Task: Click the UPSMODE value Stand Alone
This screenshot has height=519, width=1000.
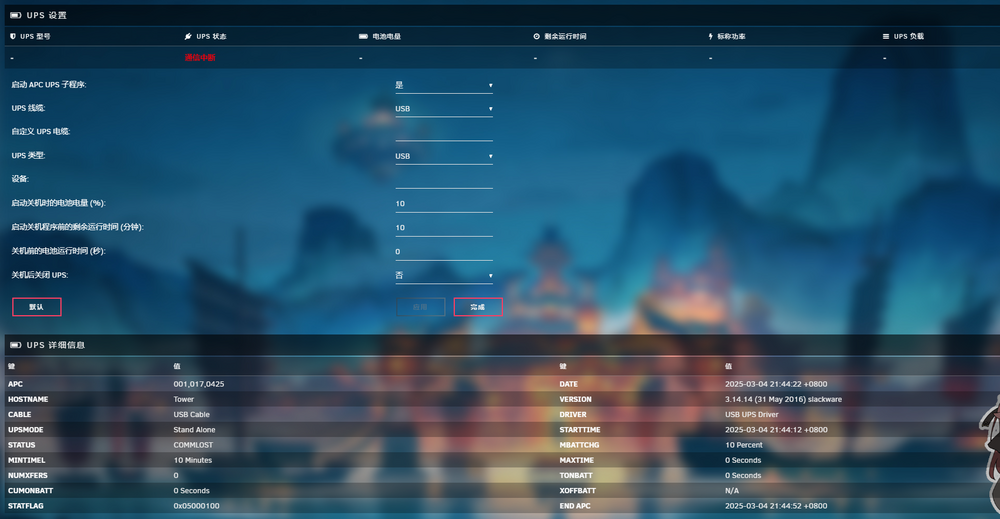Action: pyautogui.click(x=195, y=430)
